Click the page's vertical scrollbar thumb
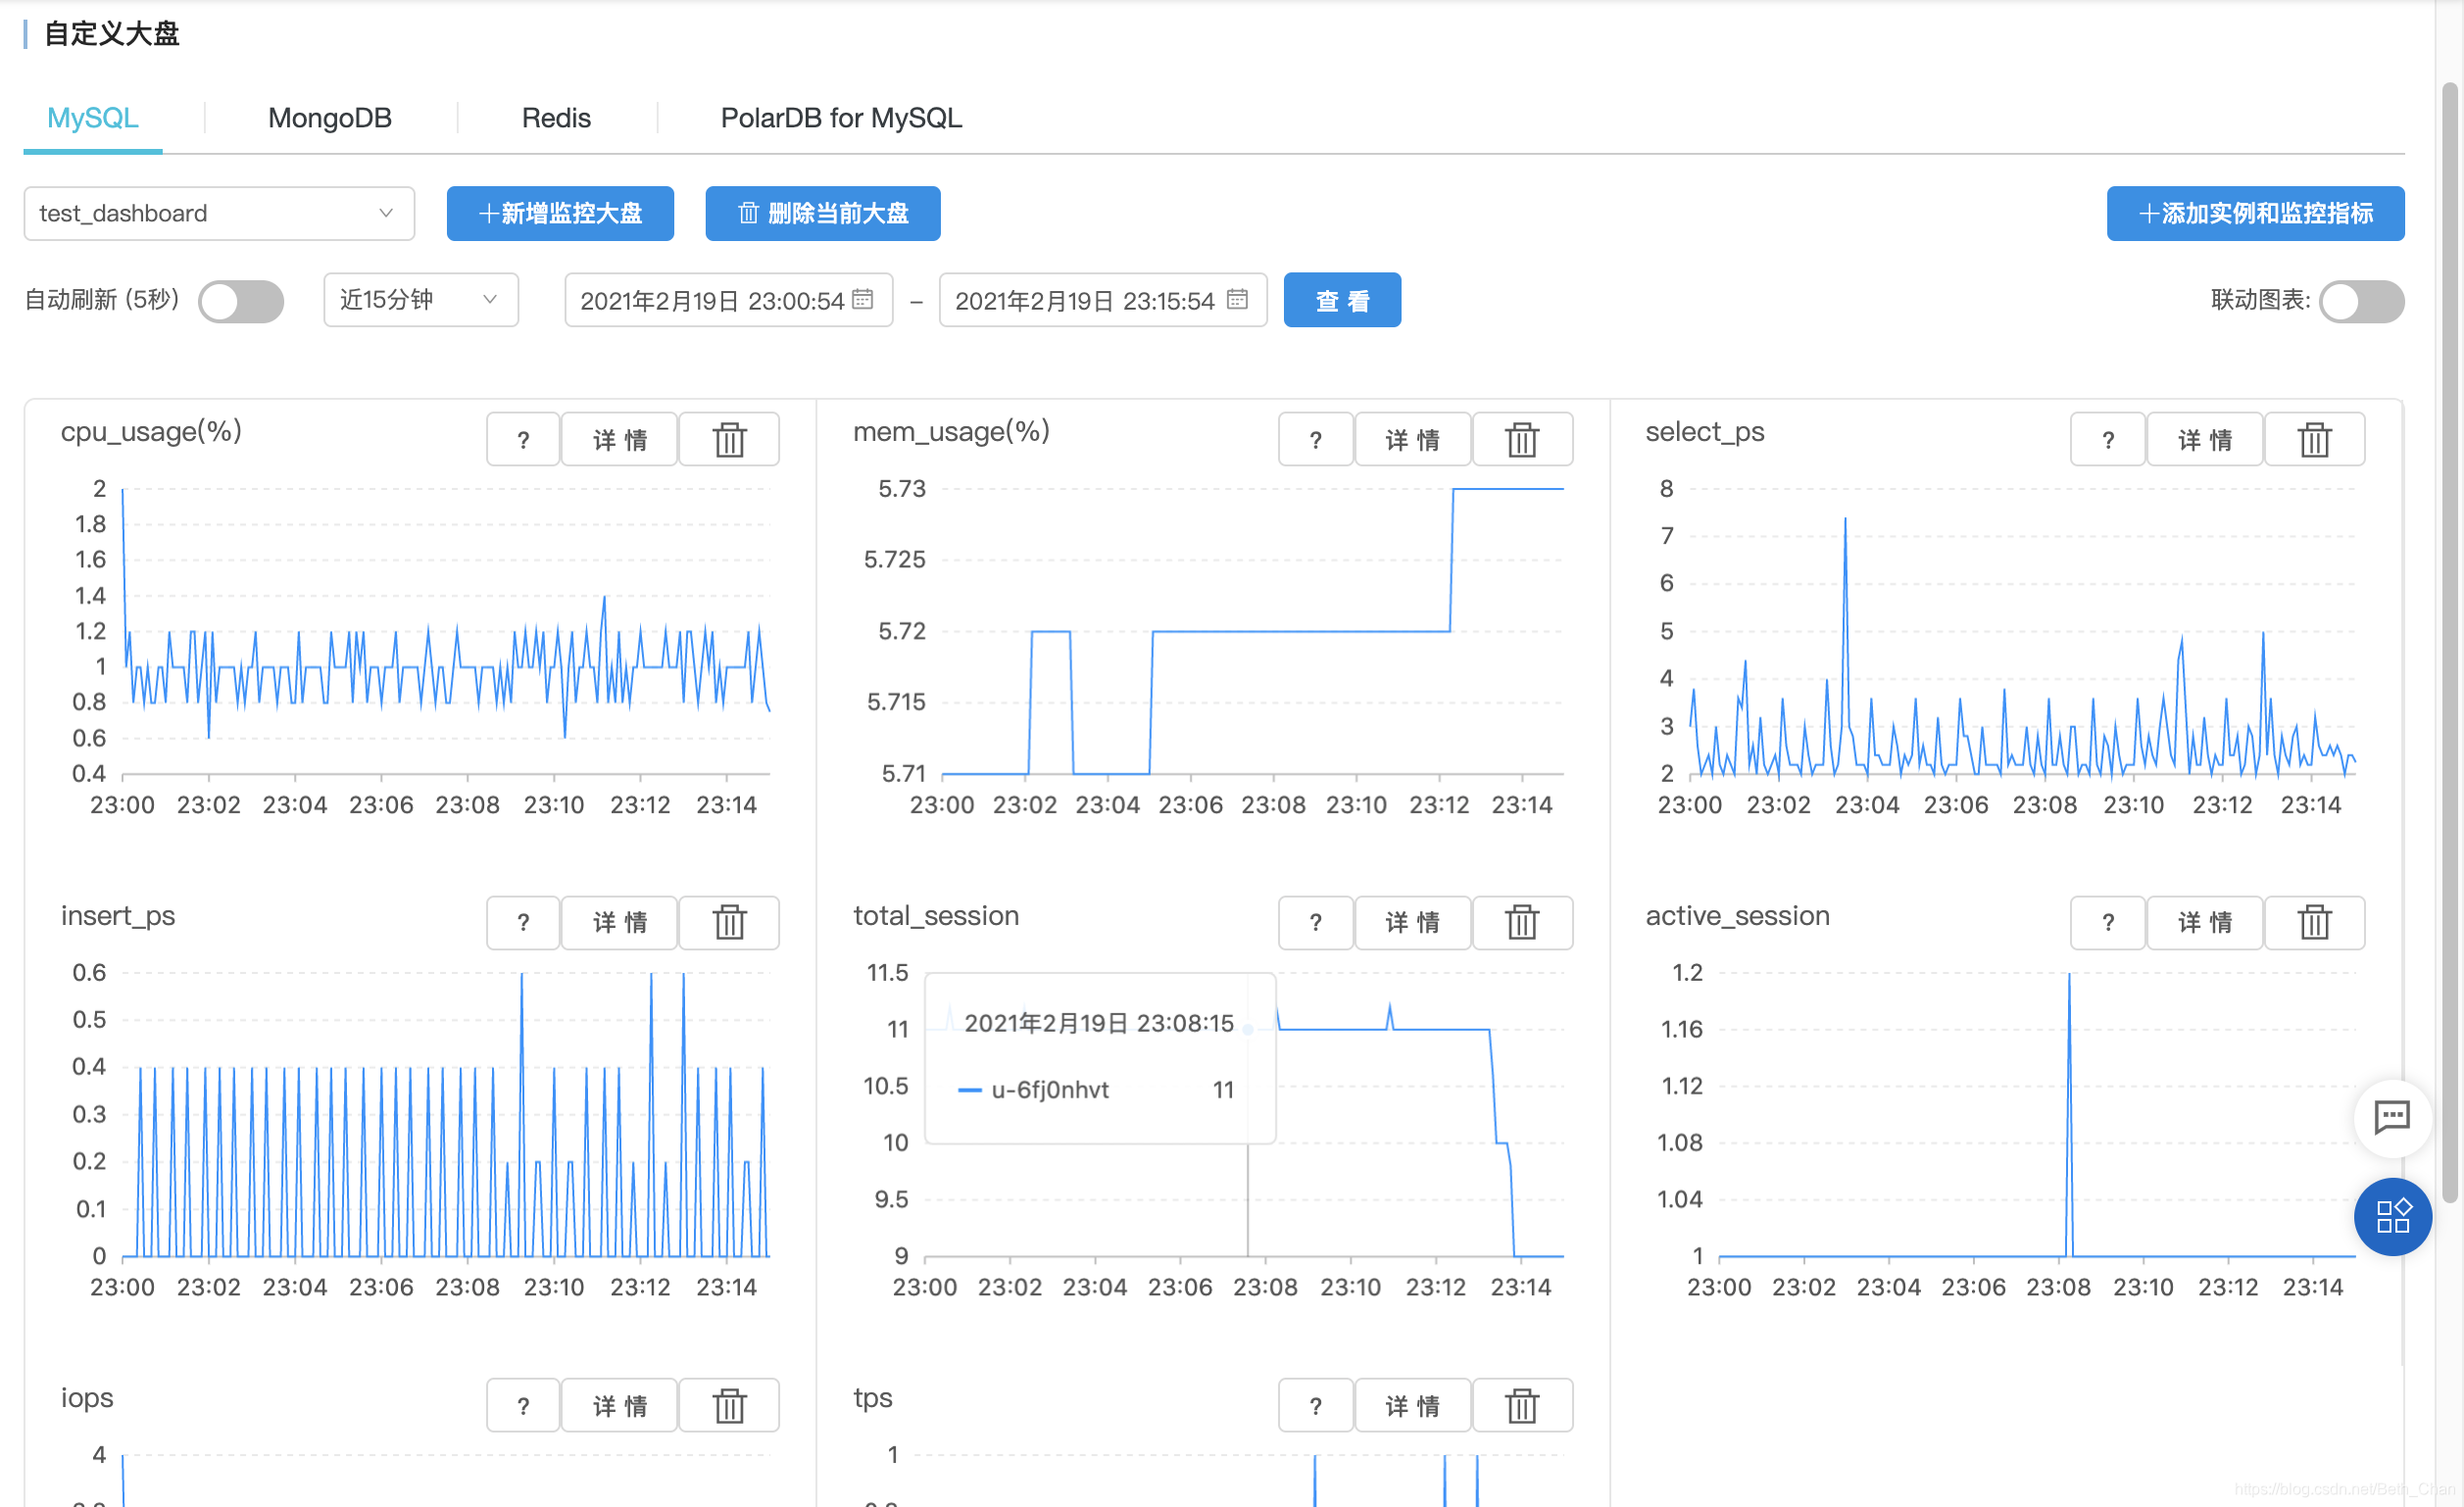Viewport: 2464px width, 1507px height. point(2448,640)
